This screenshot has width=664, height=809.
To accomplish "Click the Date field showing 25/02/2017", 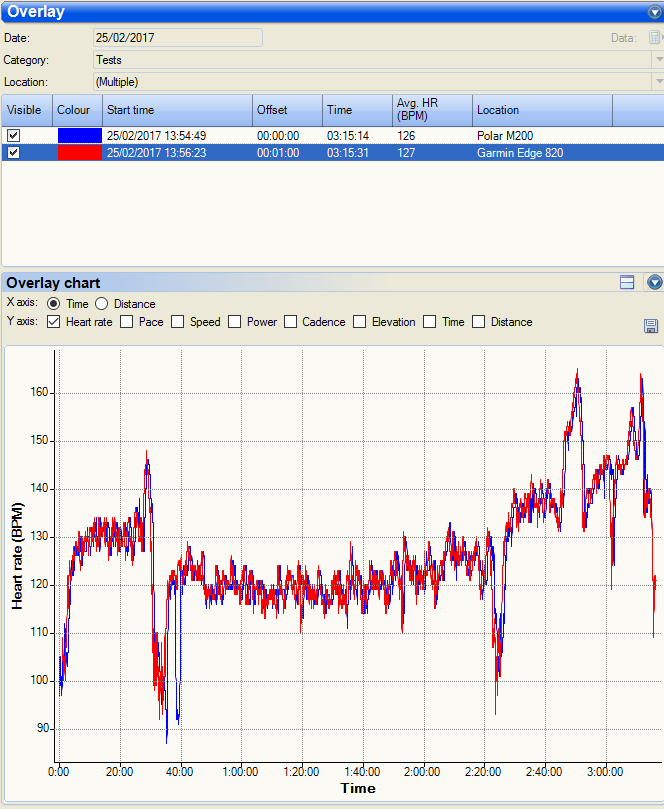I will 177,38.
